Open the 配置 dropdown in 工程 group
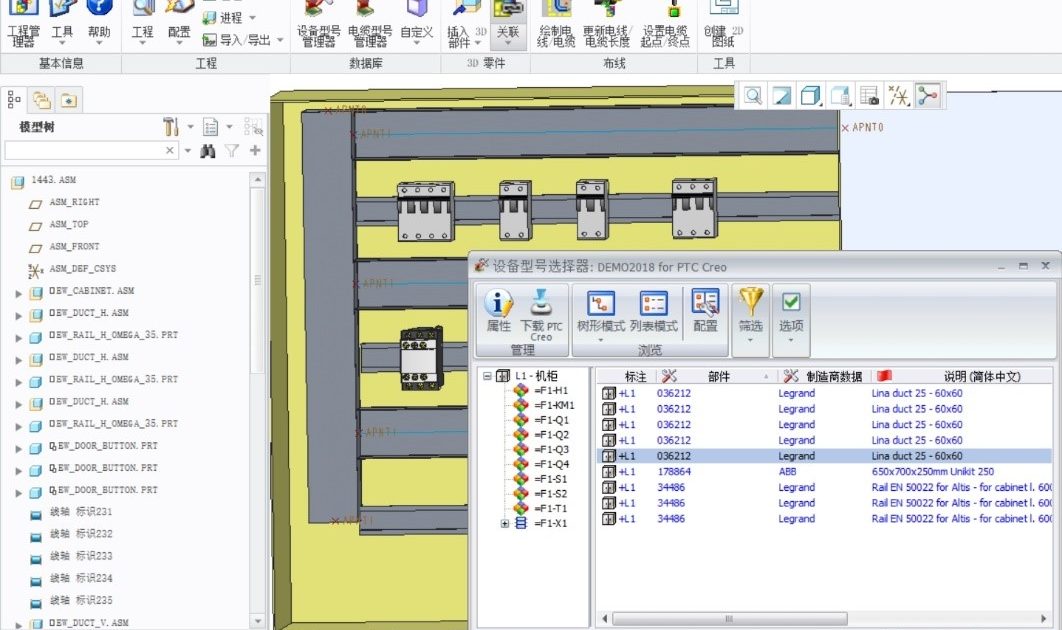Image resolution: width=1062 pixels, height=630 pixels. pyautogui.click(x=179, y=25)
